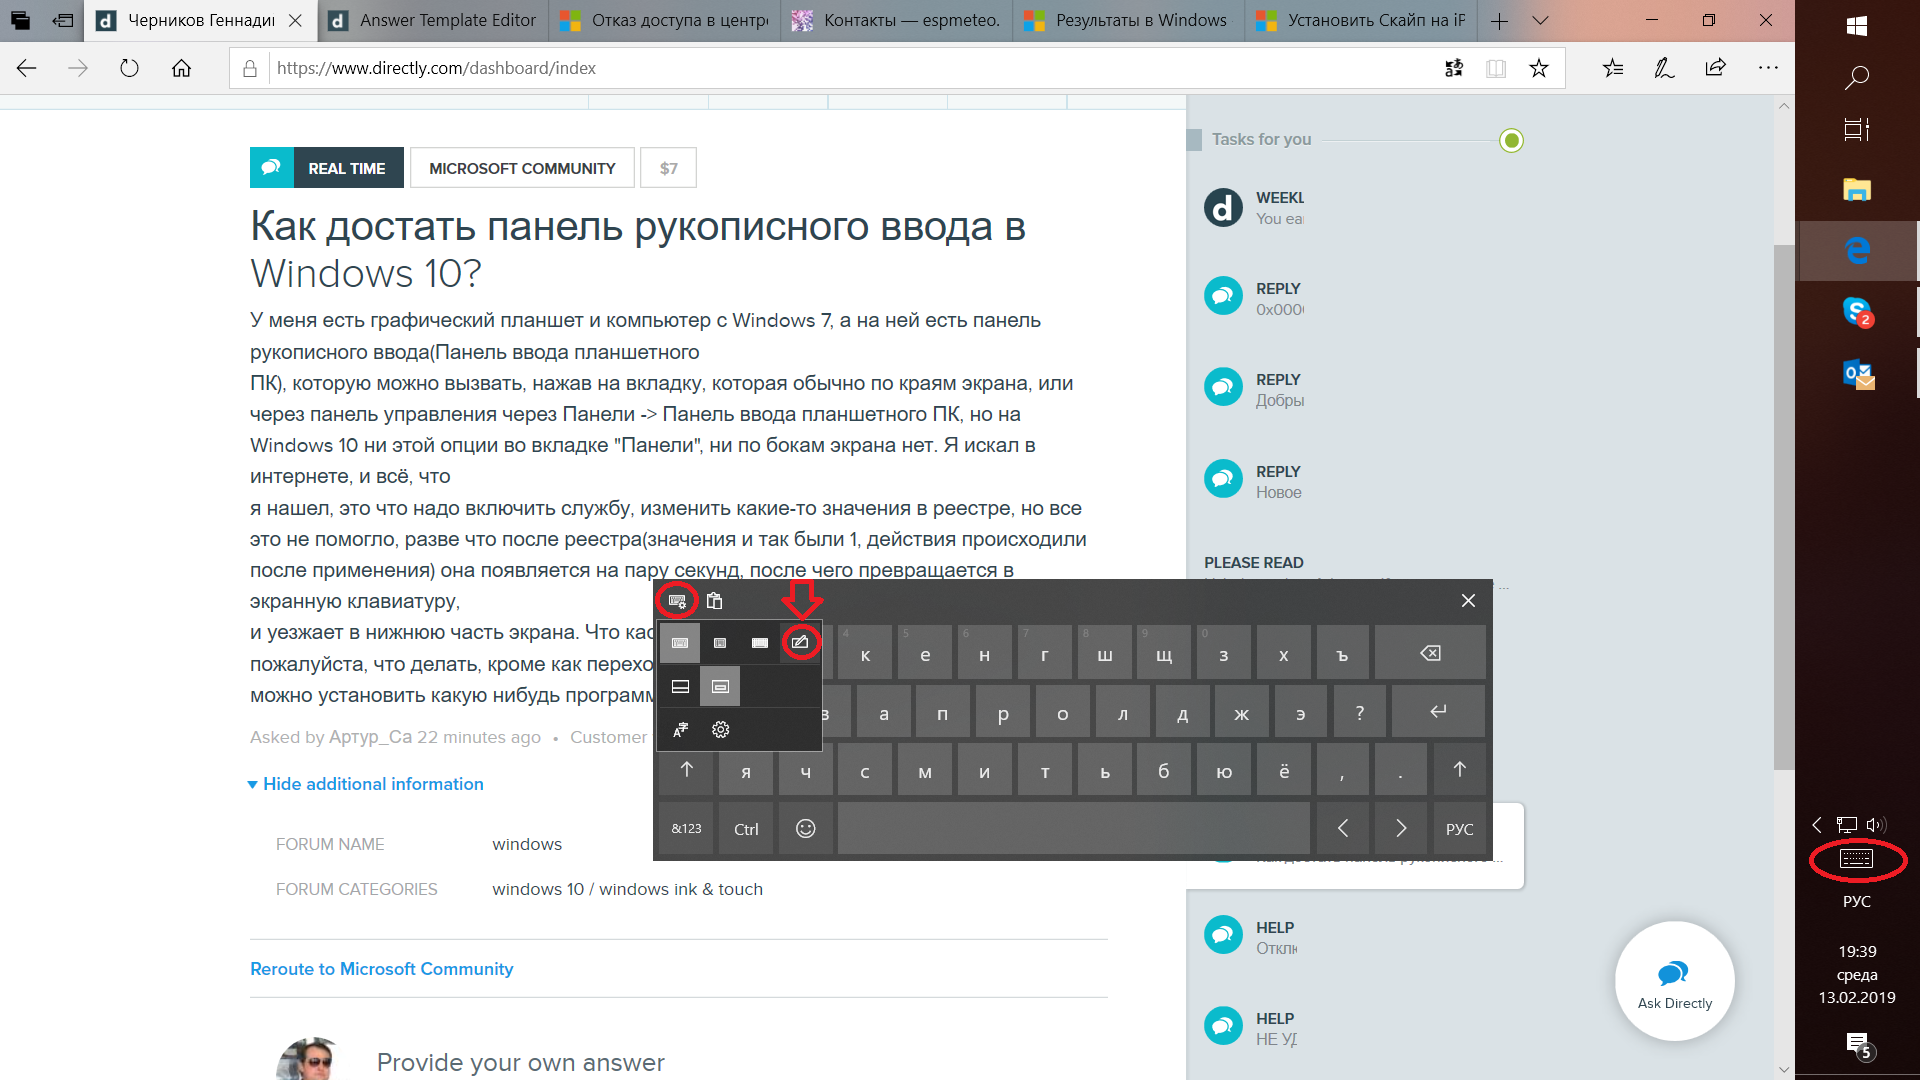The width and height of the screenshot is (1920, 1080).
Task: Expand the $7 reward button dropdown
Action: [x=669, y=167]
